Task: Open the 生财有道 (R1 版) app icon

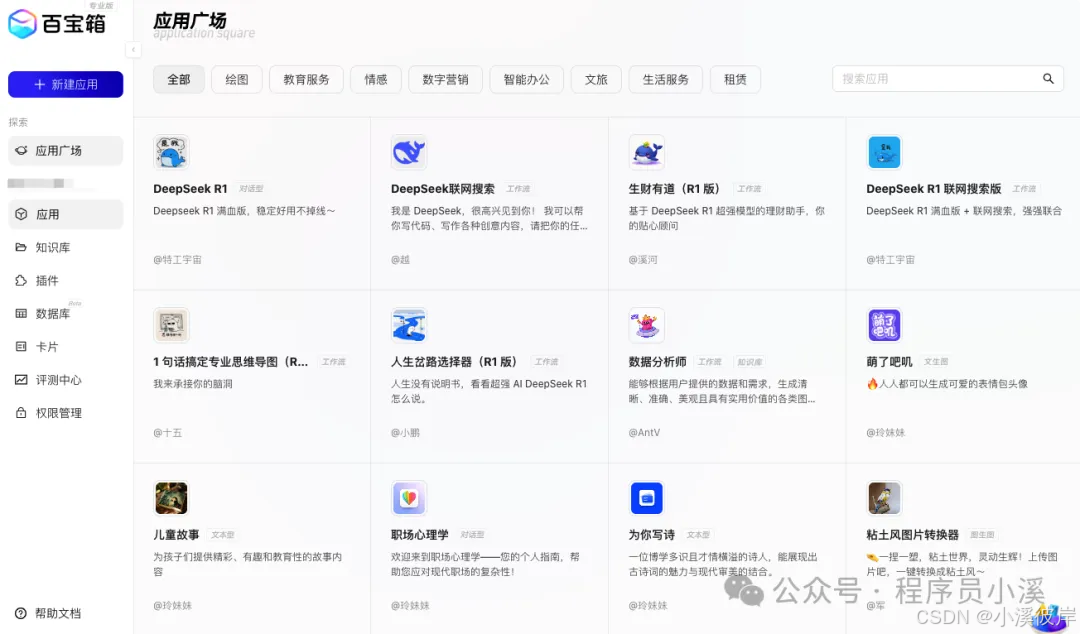Action: 647,152
